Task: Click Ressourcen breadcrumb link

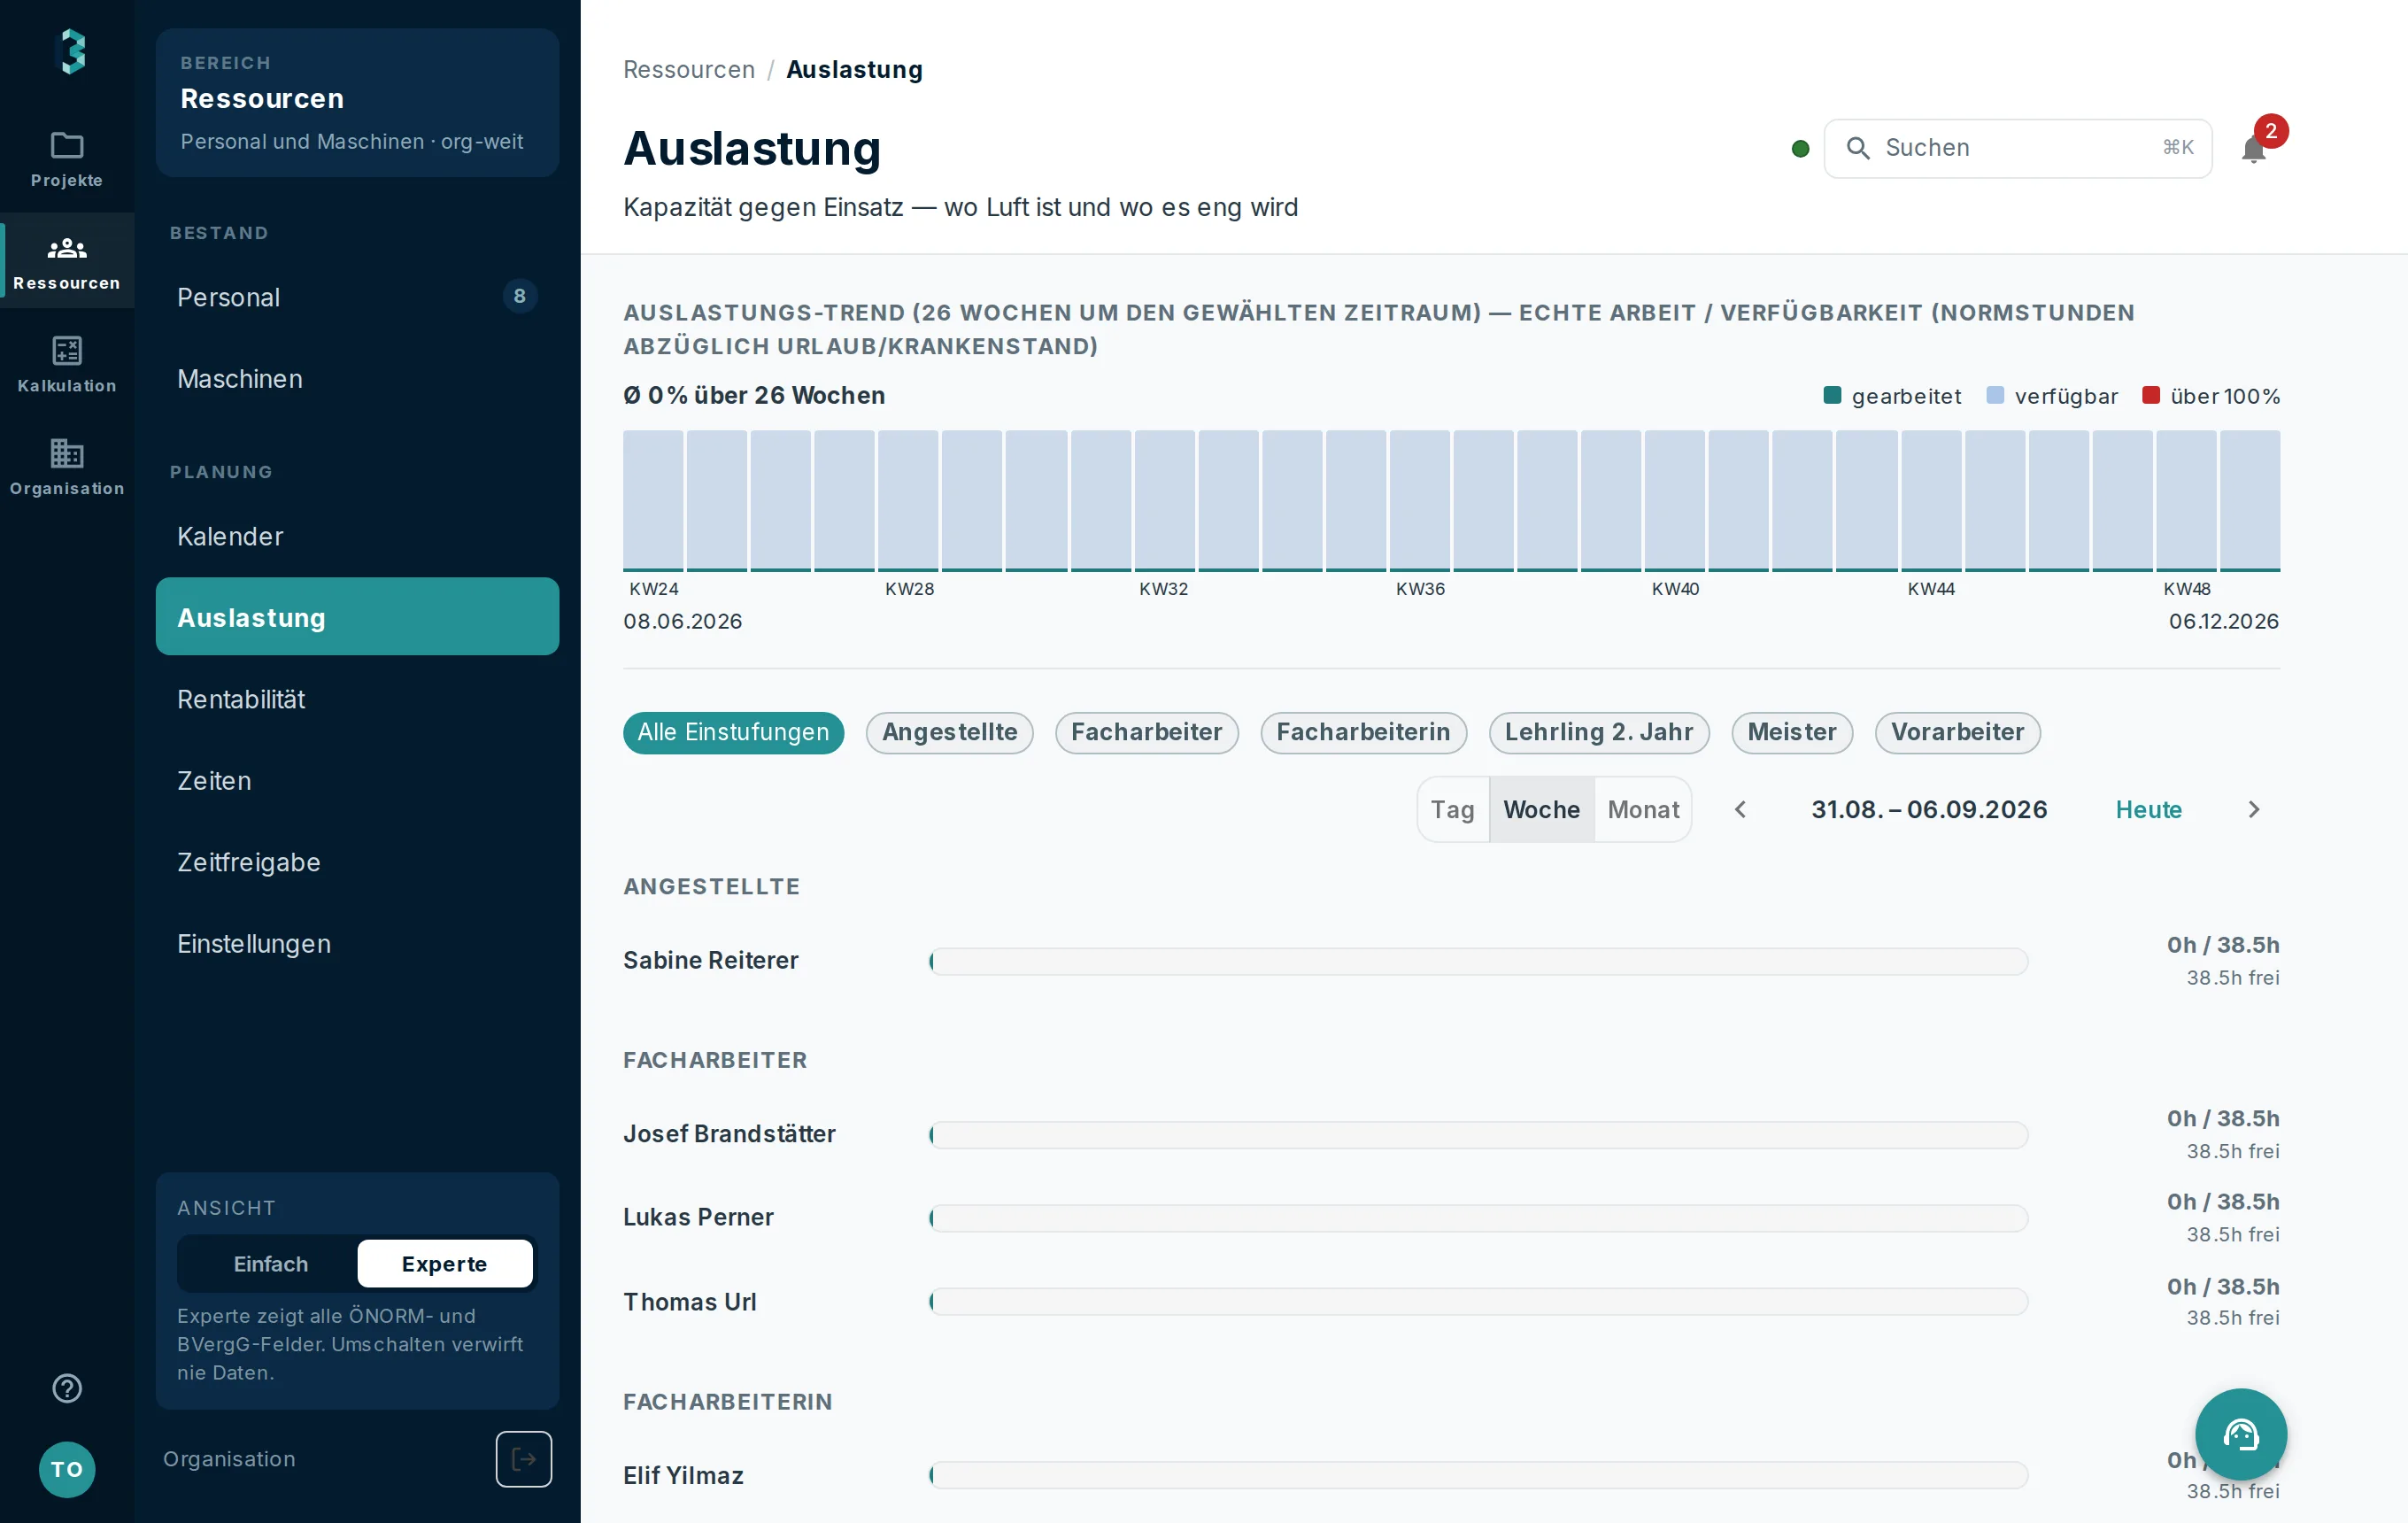Action: tap(688, 69)
